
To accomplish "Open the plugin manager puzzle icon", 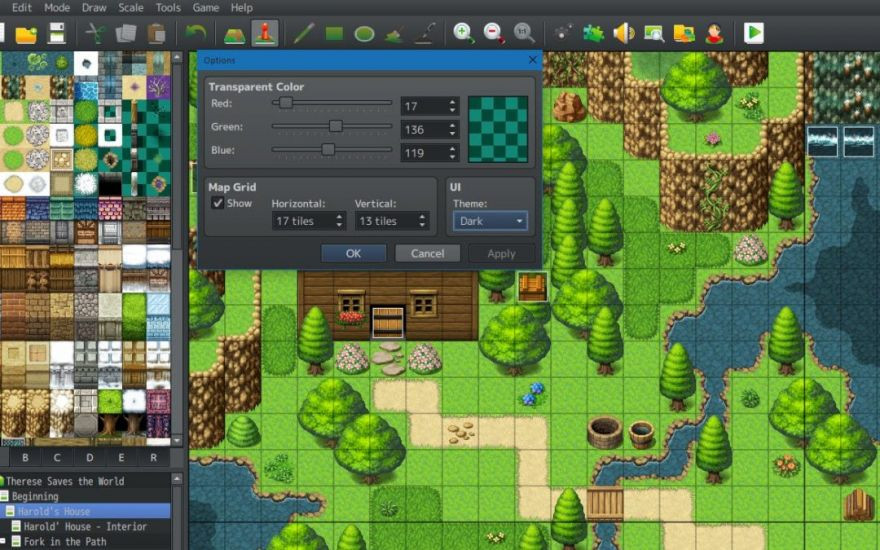I will click(593, 34).
